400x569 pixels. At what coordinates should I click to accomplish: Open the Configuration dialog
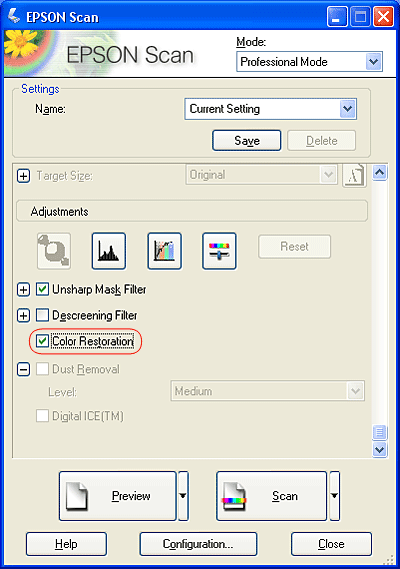[198, 544]
